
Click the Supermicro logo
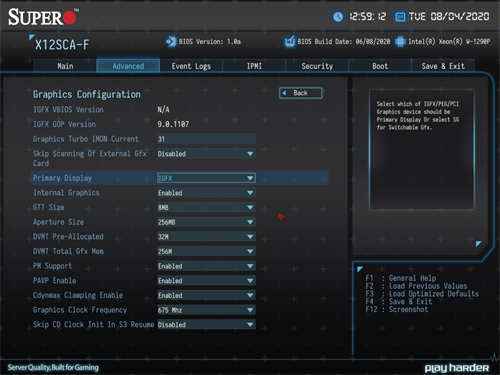coord(43,17)
